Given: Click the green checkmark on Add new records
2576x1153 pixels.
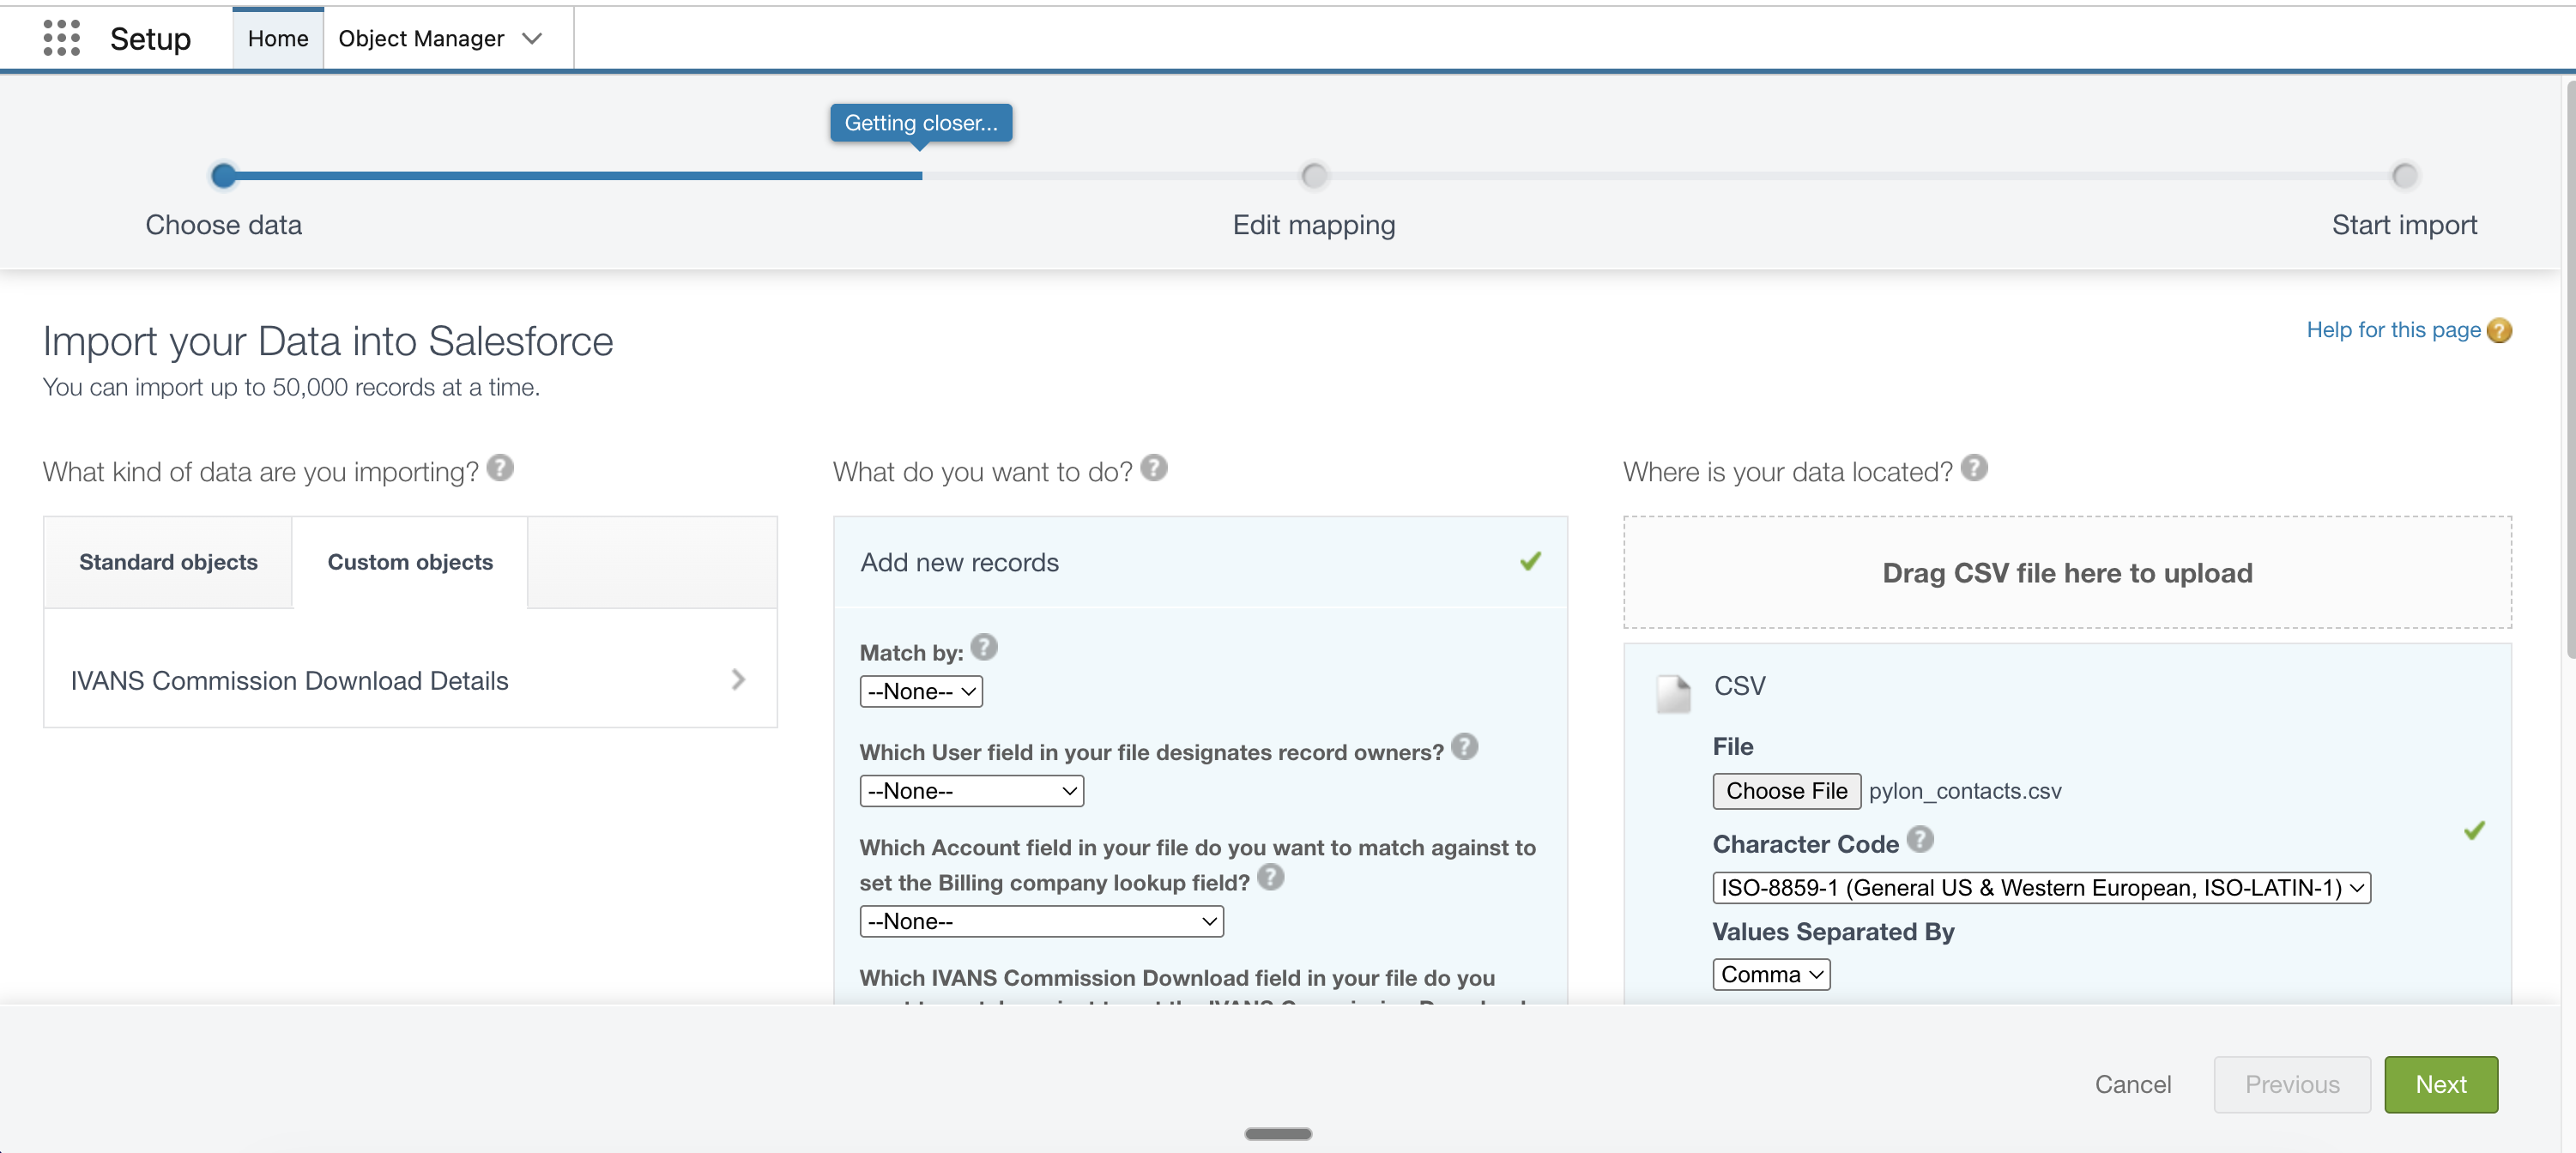Looking at the screenshot, I should [1530, 561].
